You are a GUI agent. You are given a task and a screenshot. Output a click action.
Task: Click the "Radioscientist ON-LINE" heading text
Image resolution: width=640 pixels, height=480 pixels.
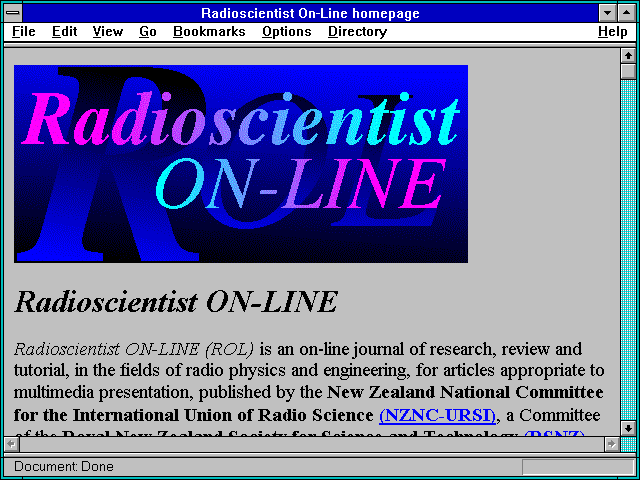click(x=176, y=302)
